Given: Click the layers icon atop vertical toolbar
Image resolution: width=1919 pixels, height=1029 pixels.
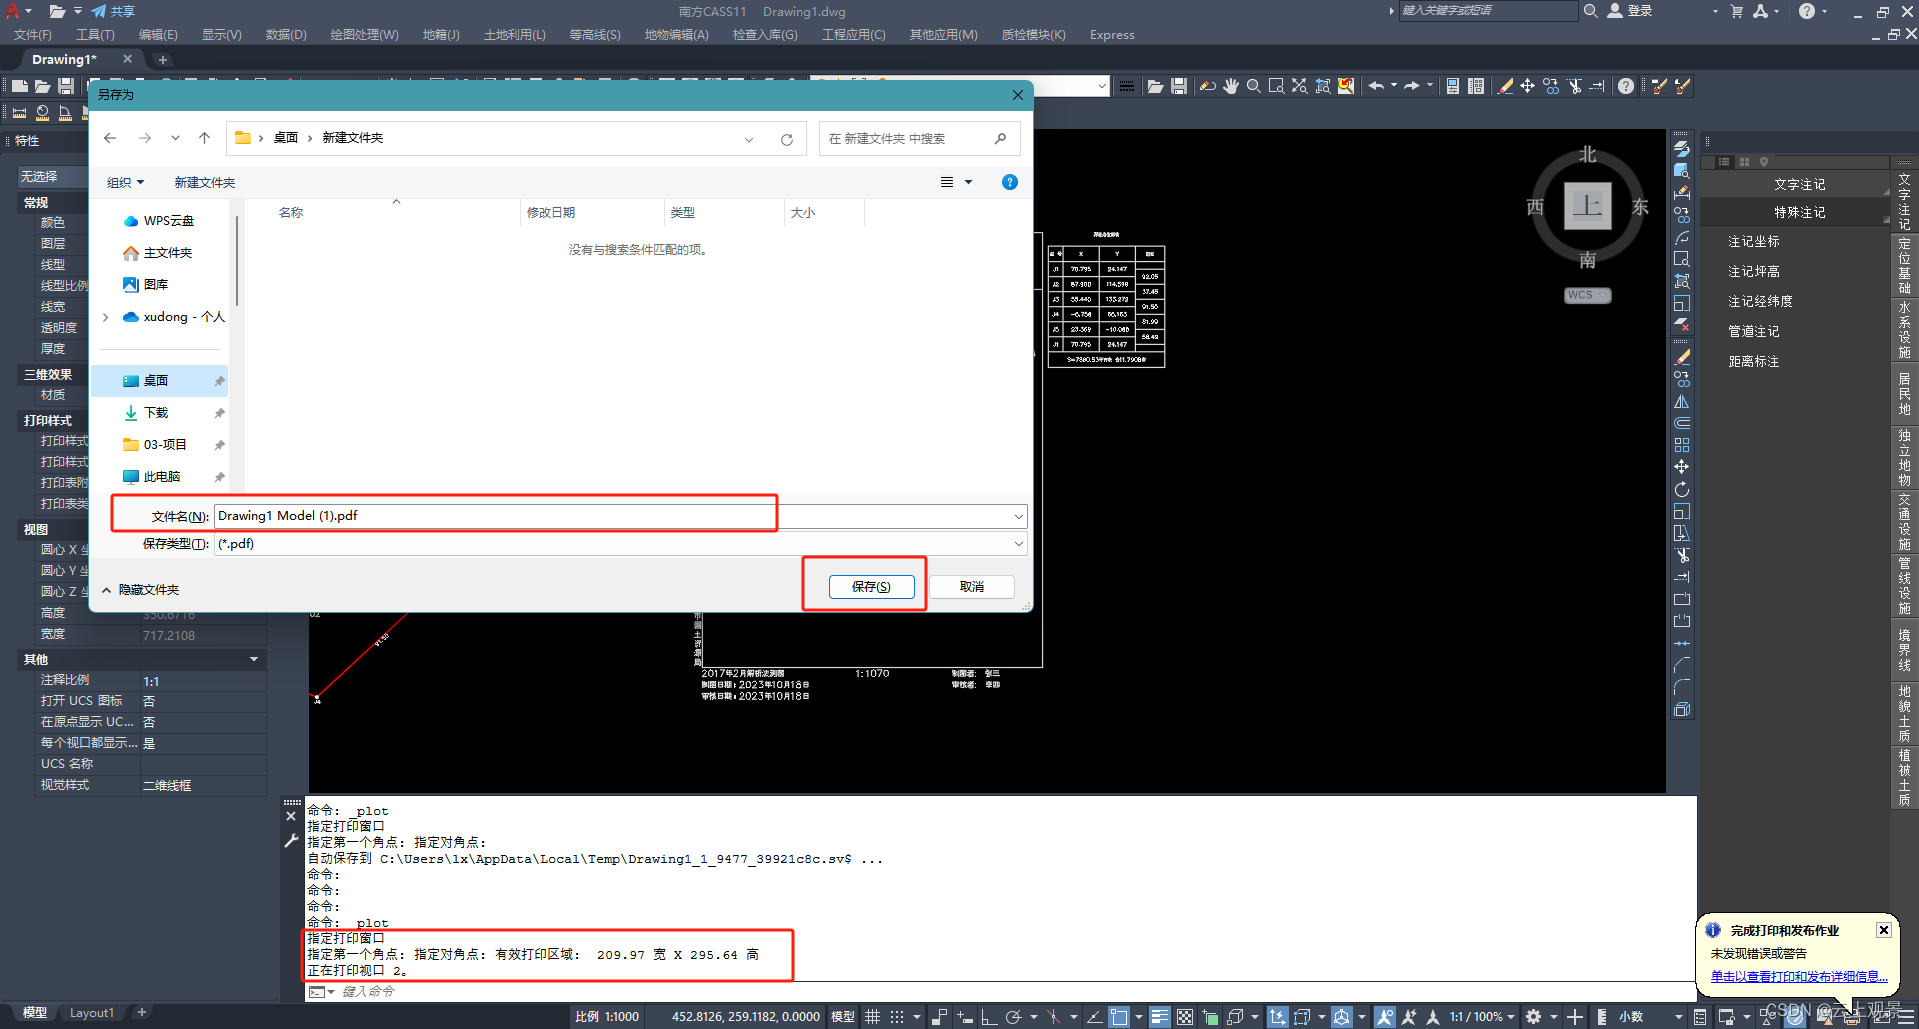Looking at the screenshot, I should [1682, 148].
